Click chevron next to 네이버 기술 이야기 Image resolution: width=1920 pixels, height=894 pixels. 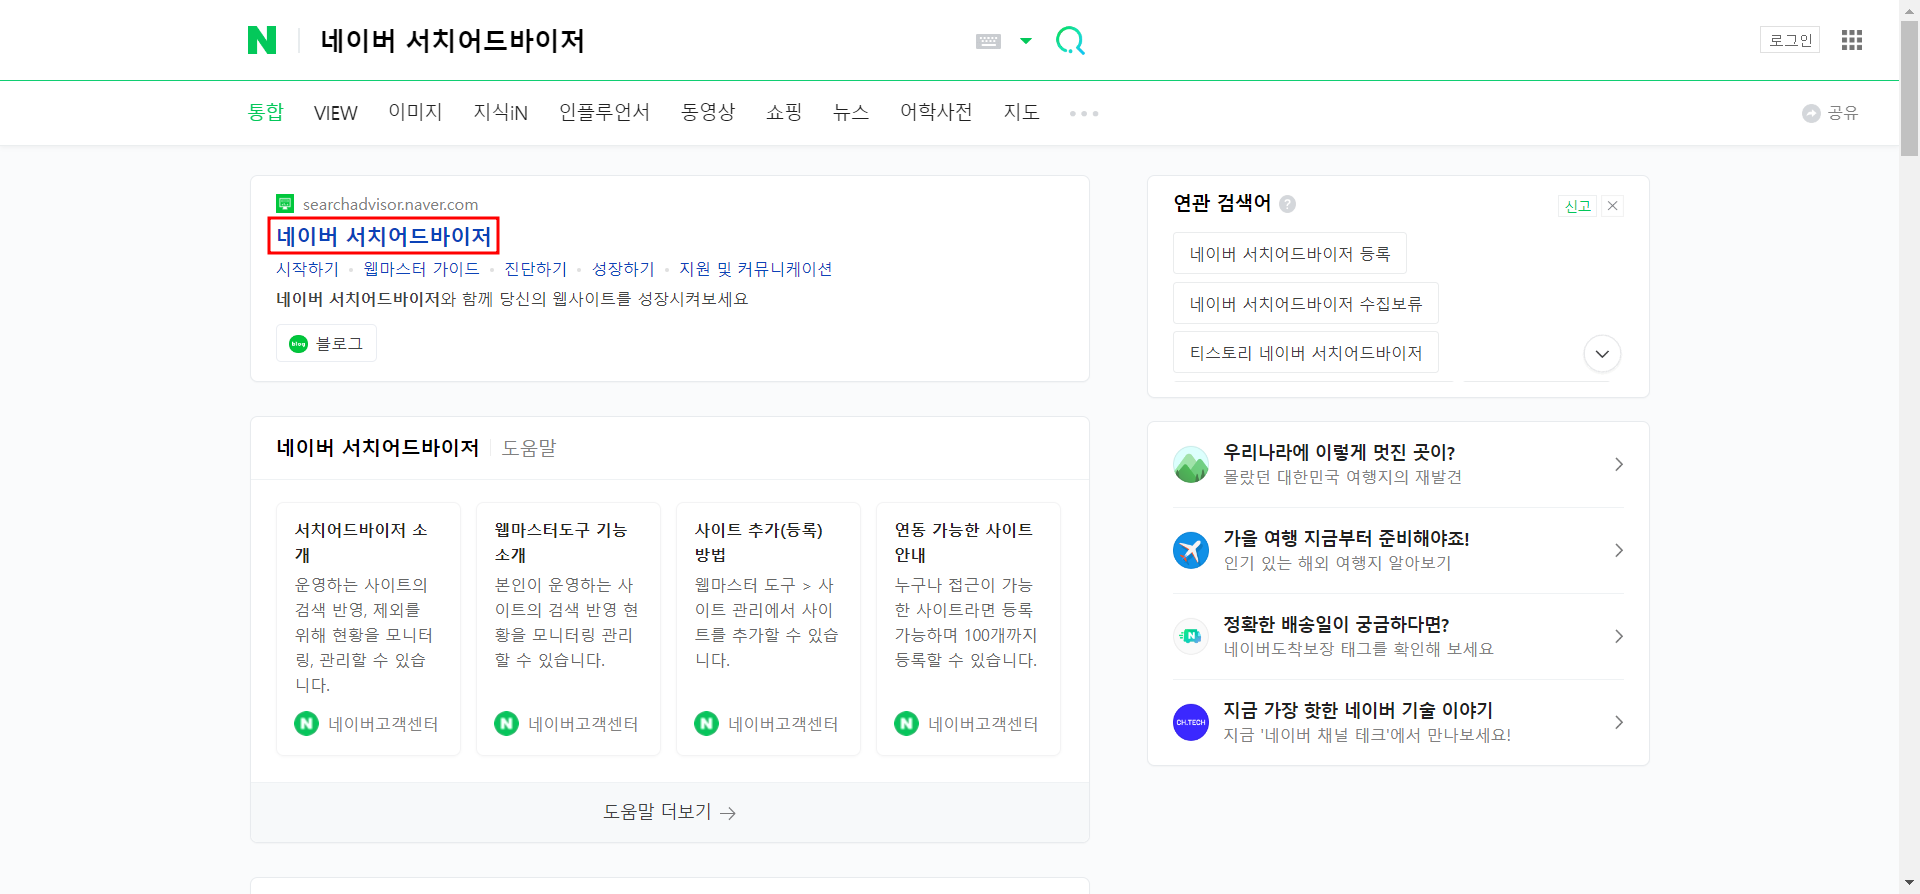point(1619,722)
